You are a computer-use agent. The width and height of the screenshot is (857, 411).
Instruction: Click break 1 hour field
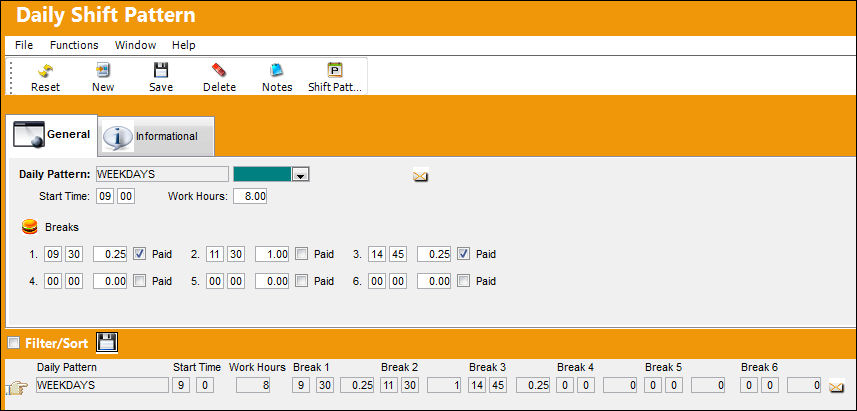53,254
